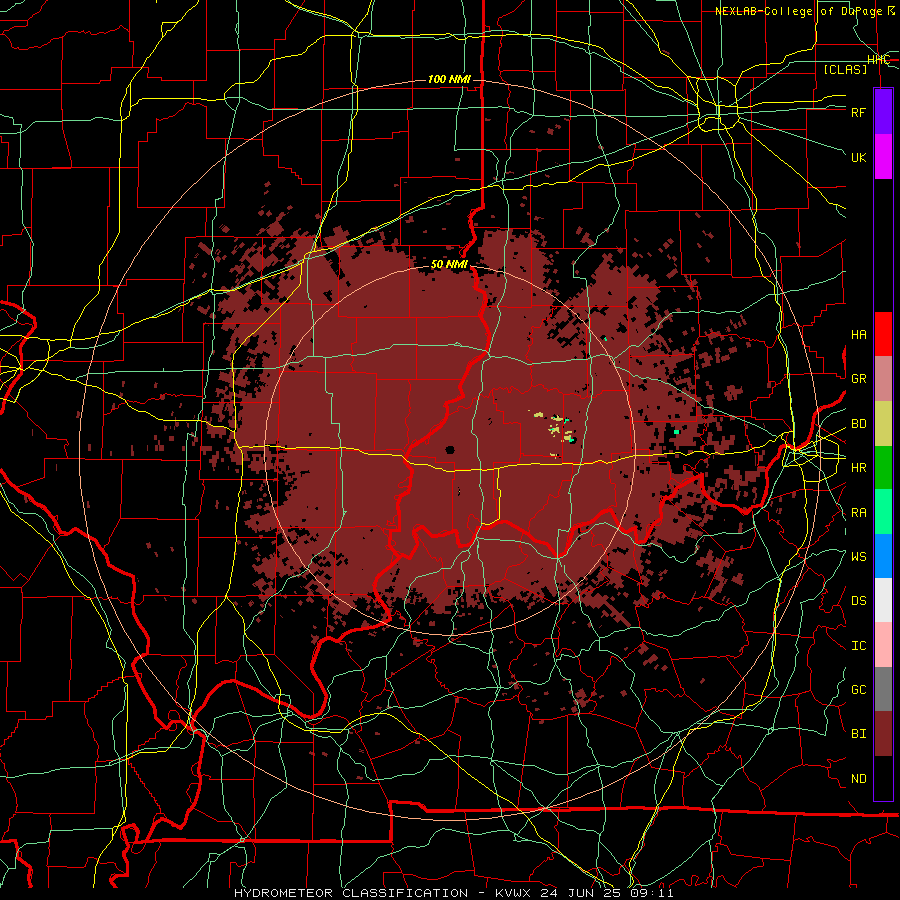
Task: Select the HR legend label
Action: point(859,468)
